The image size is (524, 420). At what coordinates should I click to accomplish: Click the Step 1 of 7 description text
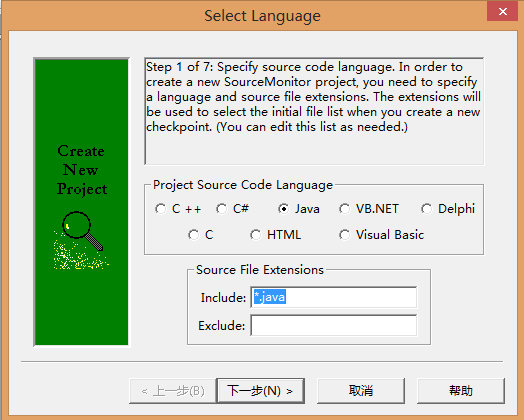click(313, 97)
